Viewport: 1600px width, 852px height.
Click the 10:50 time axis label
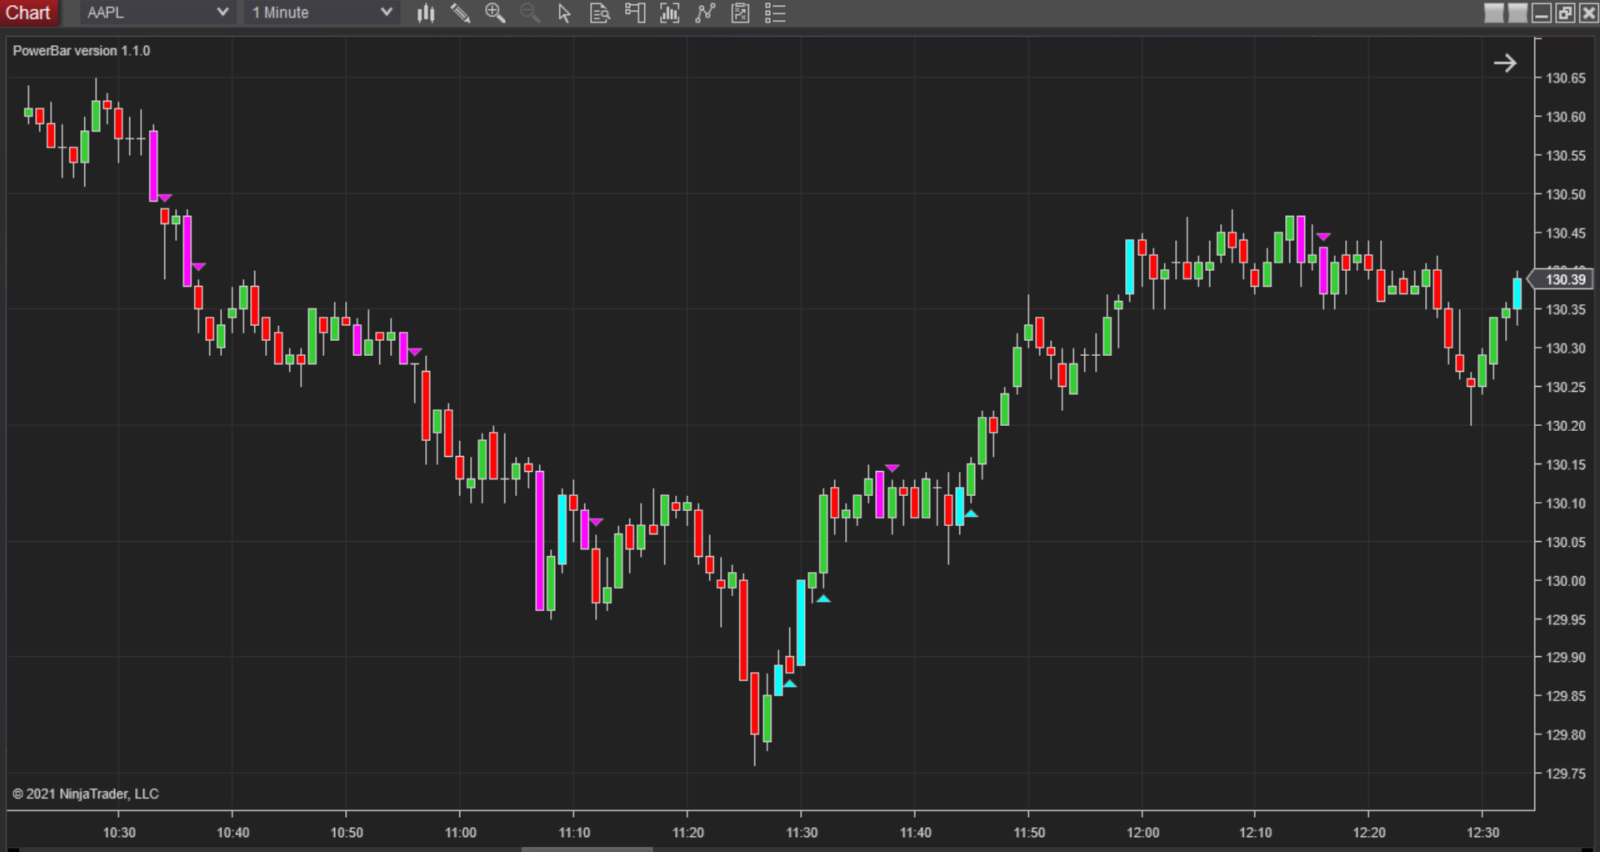click(x=347, y=832)
